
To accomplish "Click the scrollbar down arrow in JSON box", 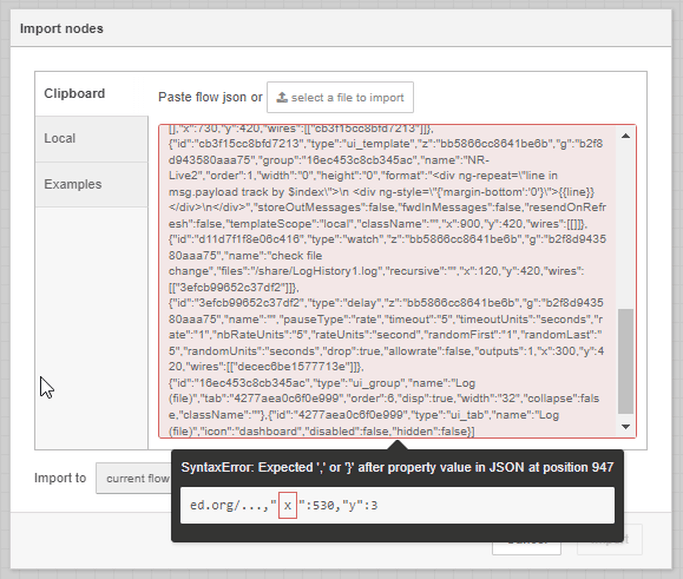I will [626, 427].
